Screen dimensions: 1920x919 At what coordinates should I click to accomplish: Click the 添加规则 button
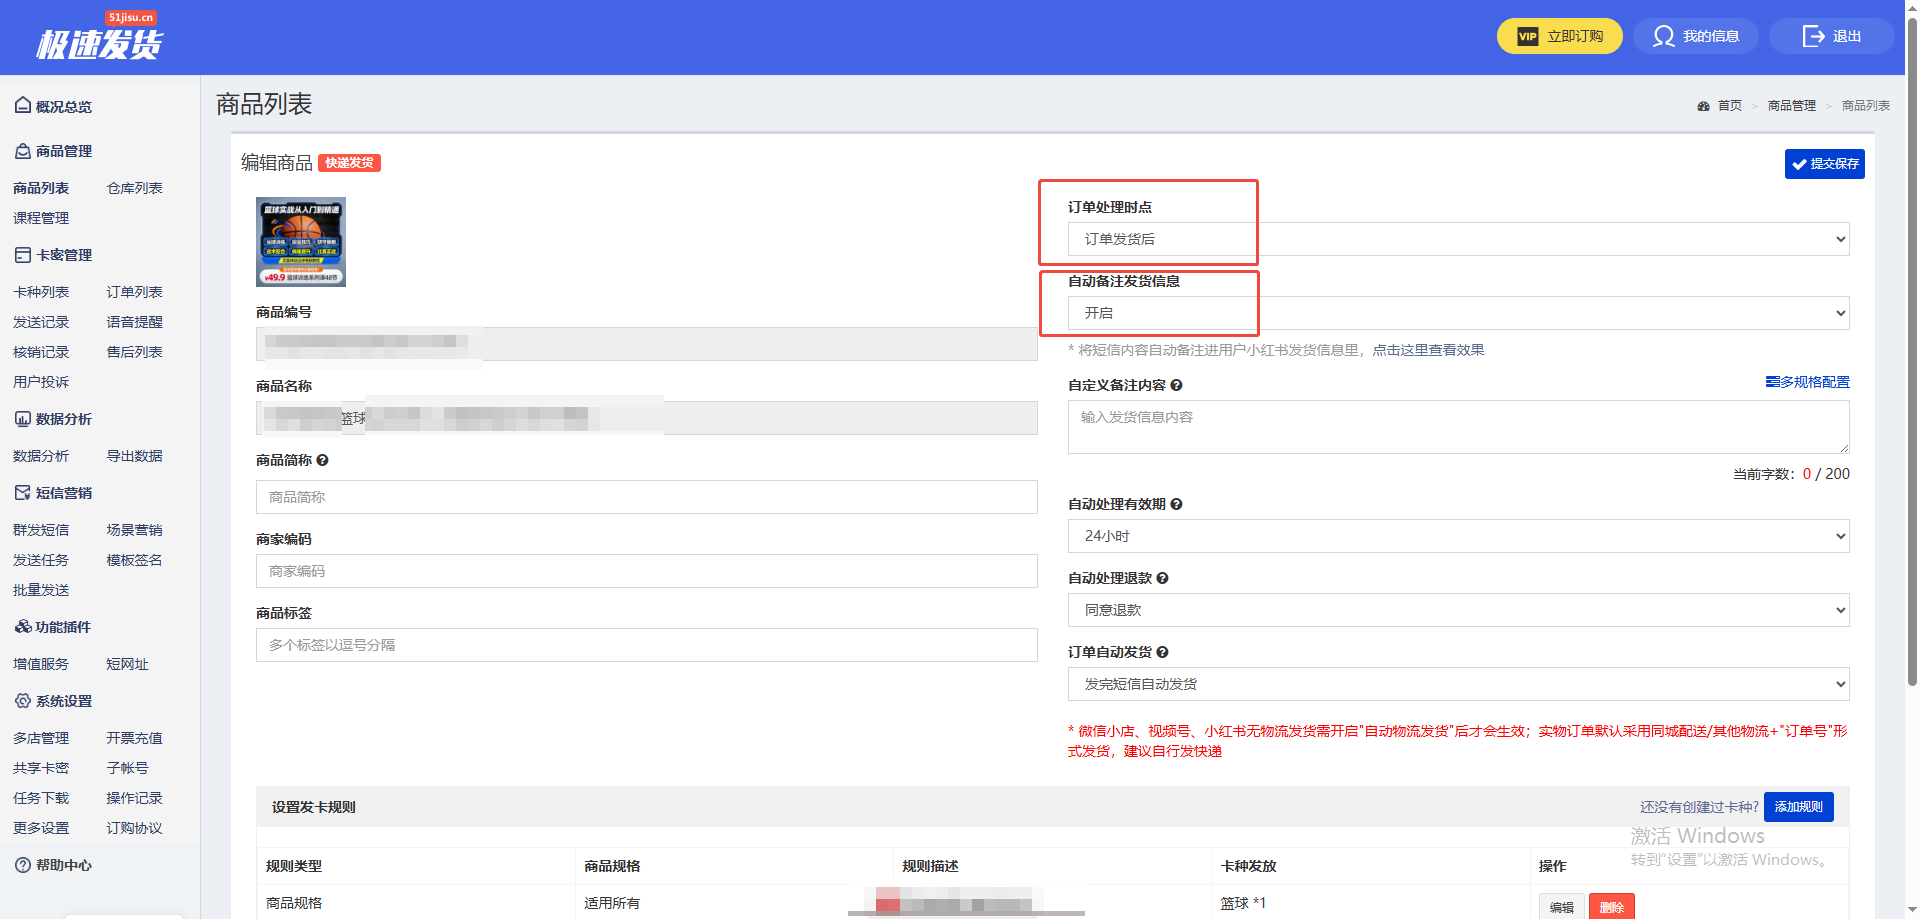click(1798, 807)
